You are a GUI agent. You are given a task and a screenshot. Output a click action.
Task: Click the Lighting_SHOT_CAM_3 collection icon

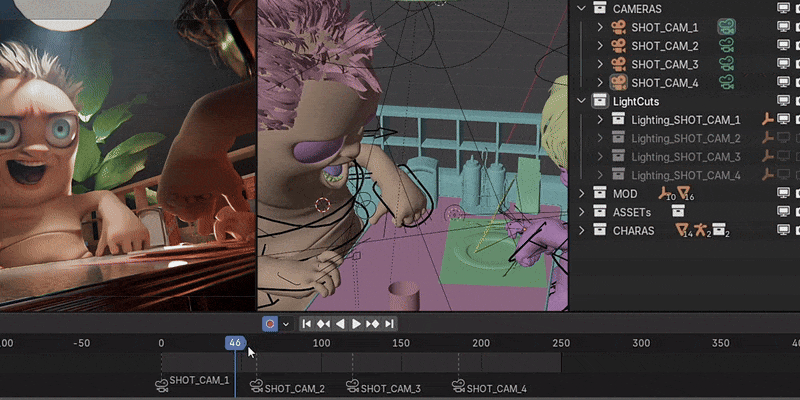[618, 157]
